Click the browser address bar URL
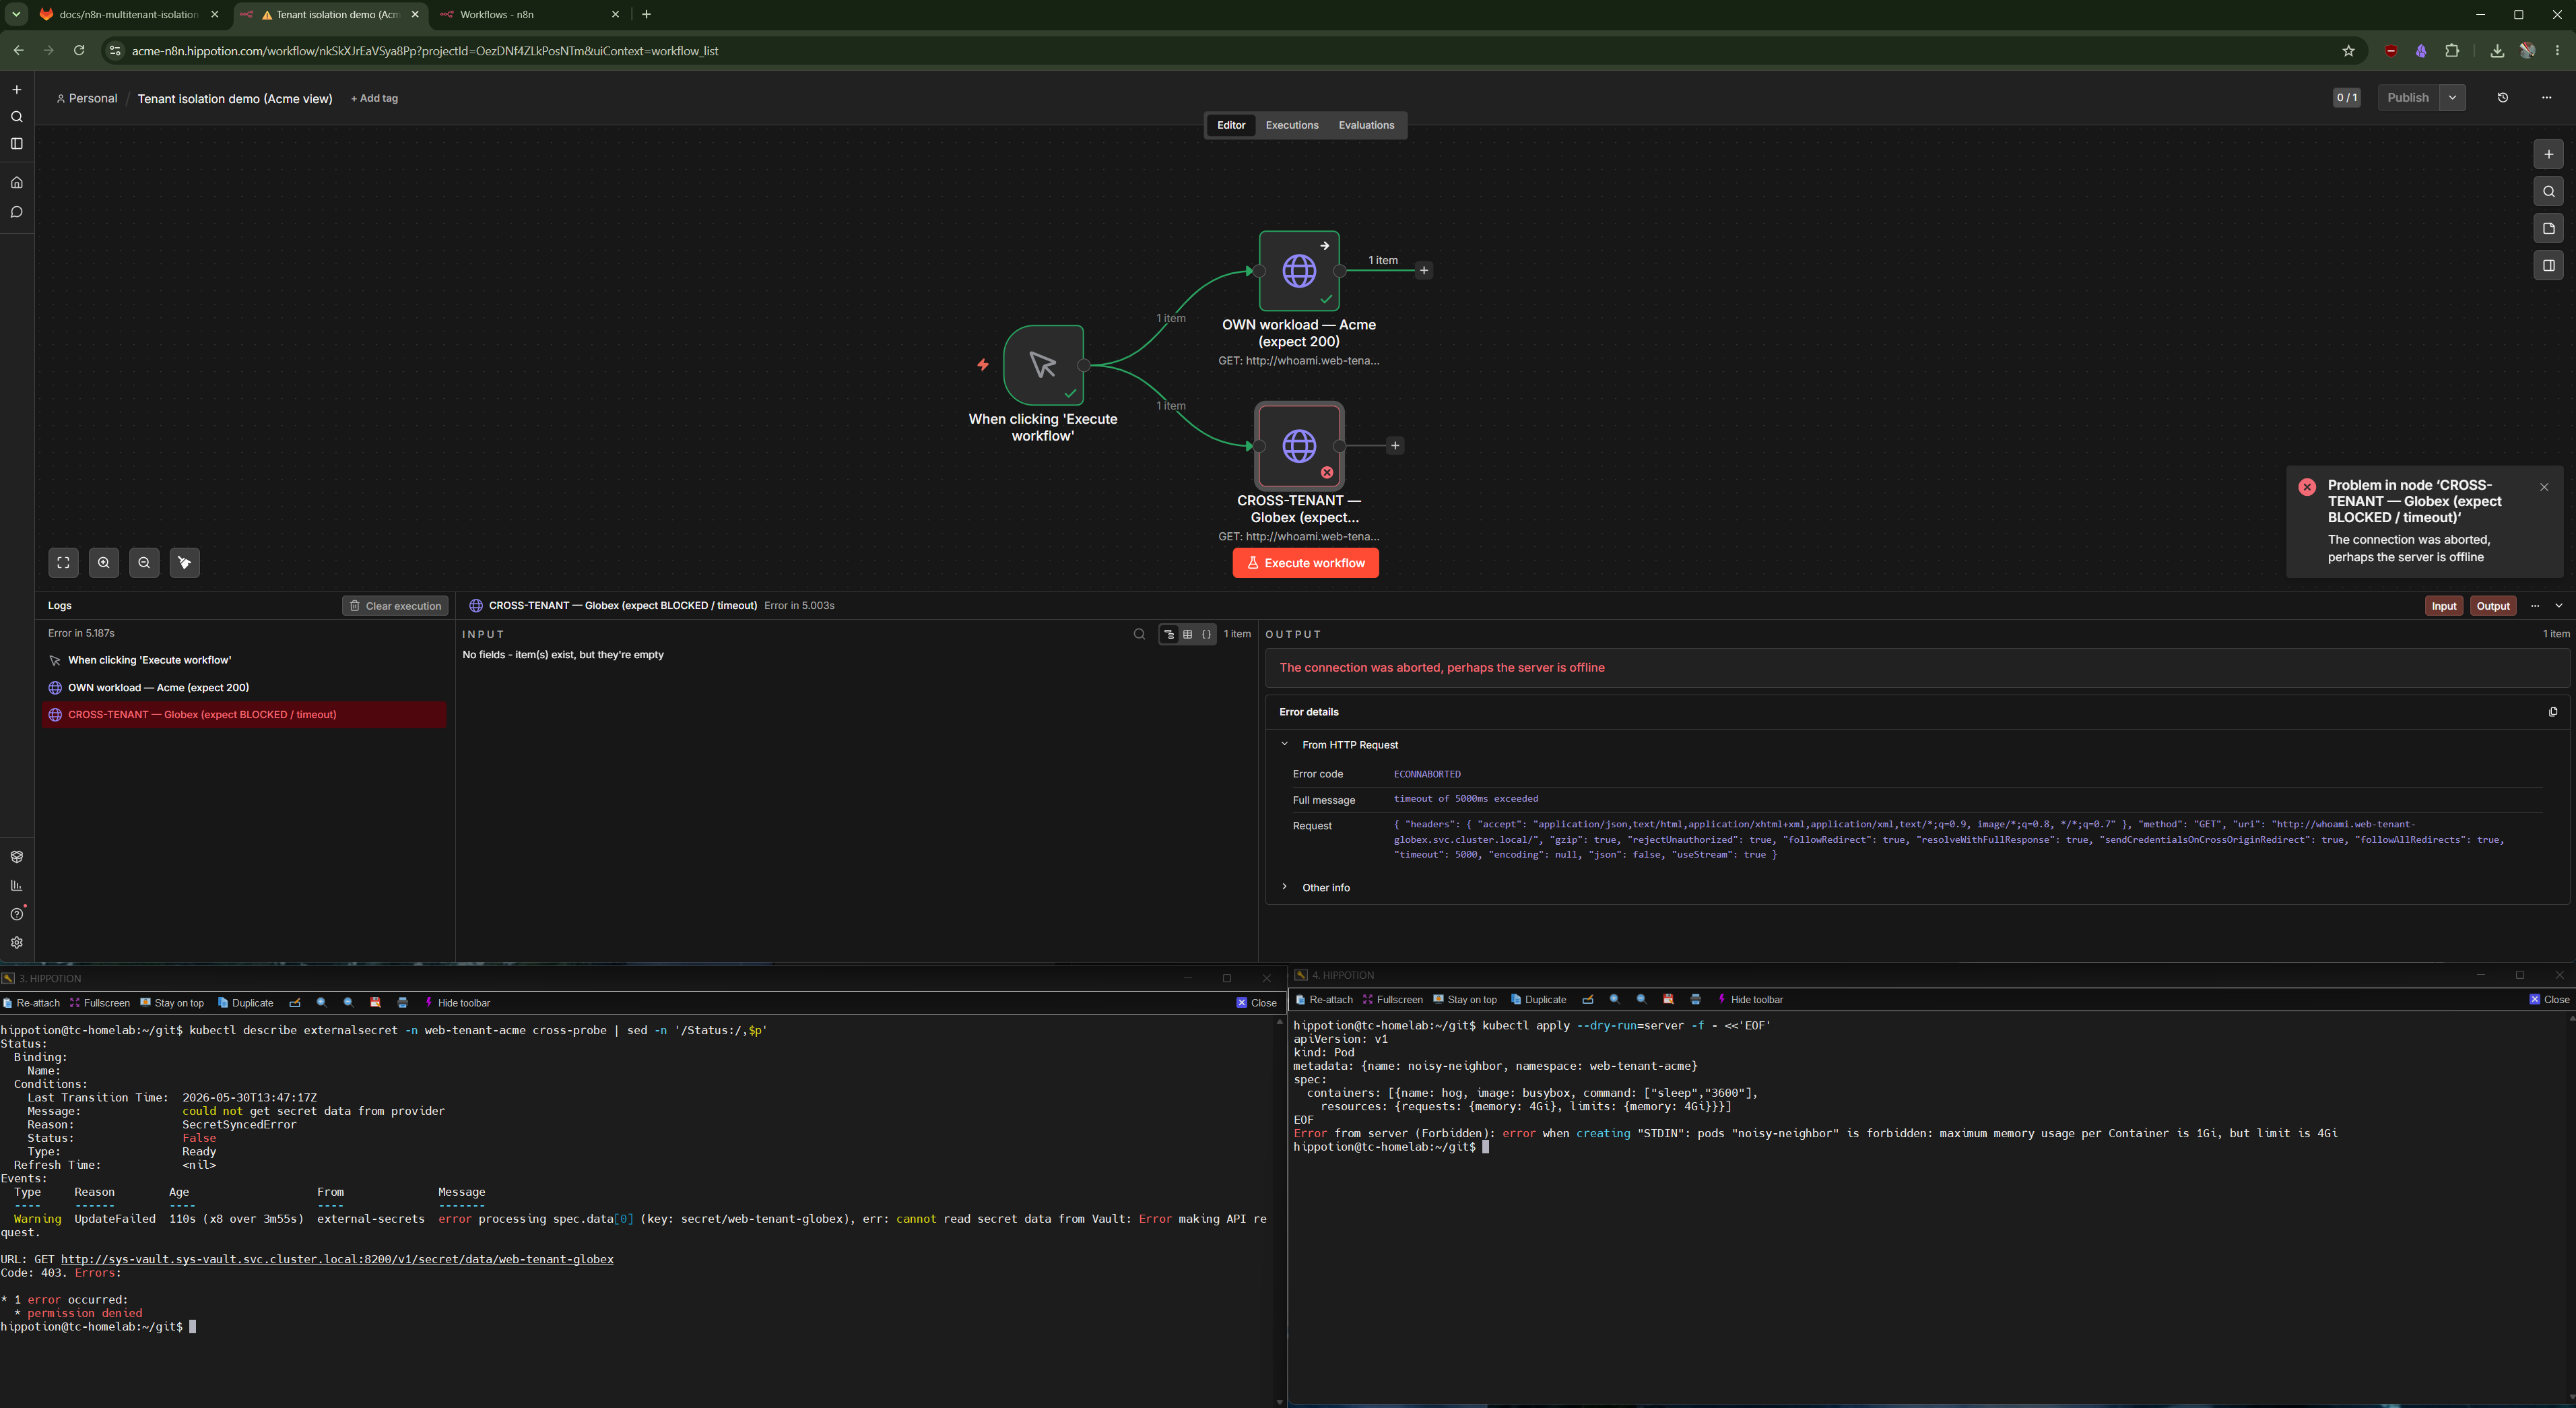The height and width of the screenshot is (1408, 2576). click(x=425, y=51)
